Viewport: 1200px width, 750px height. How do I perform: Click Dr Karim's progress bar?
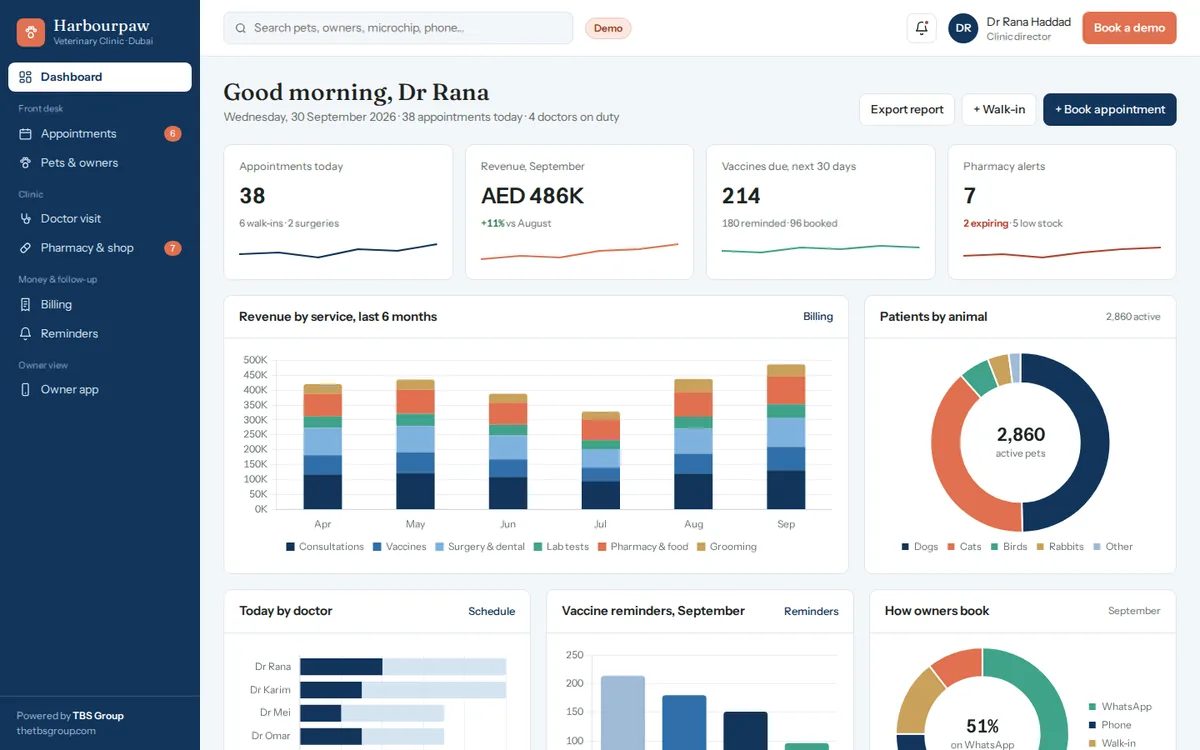[403, 690]
